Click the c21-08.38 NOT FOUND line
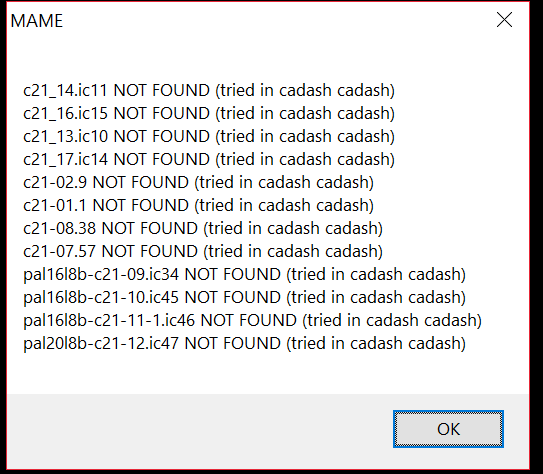 tap(203, 228)
